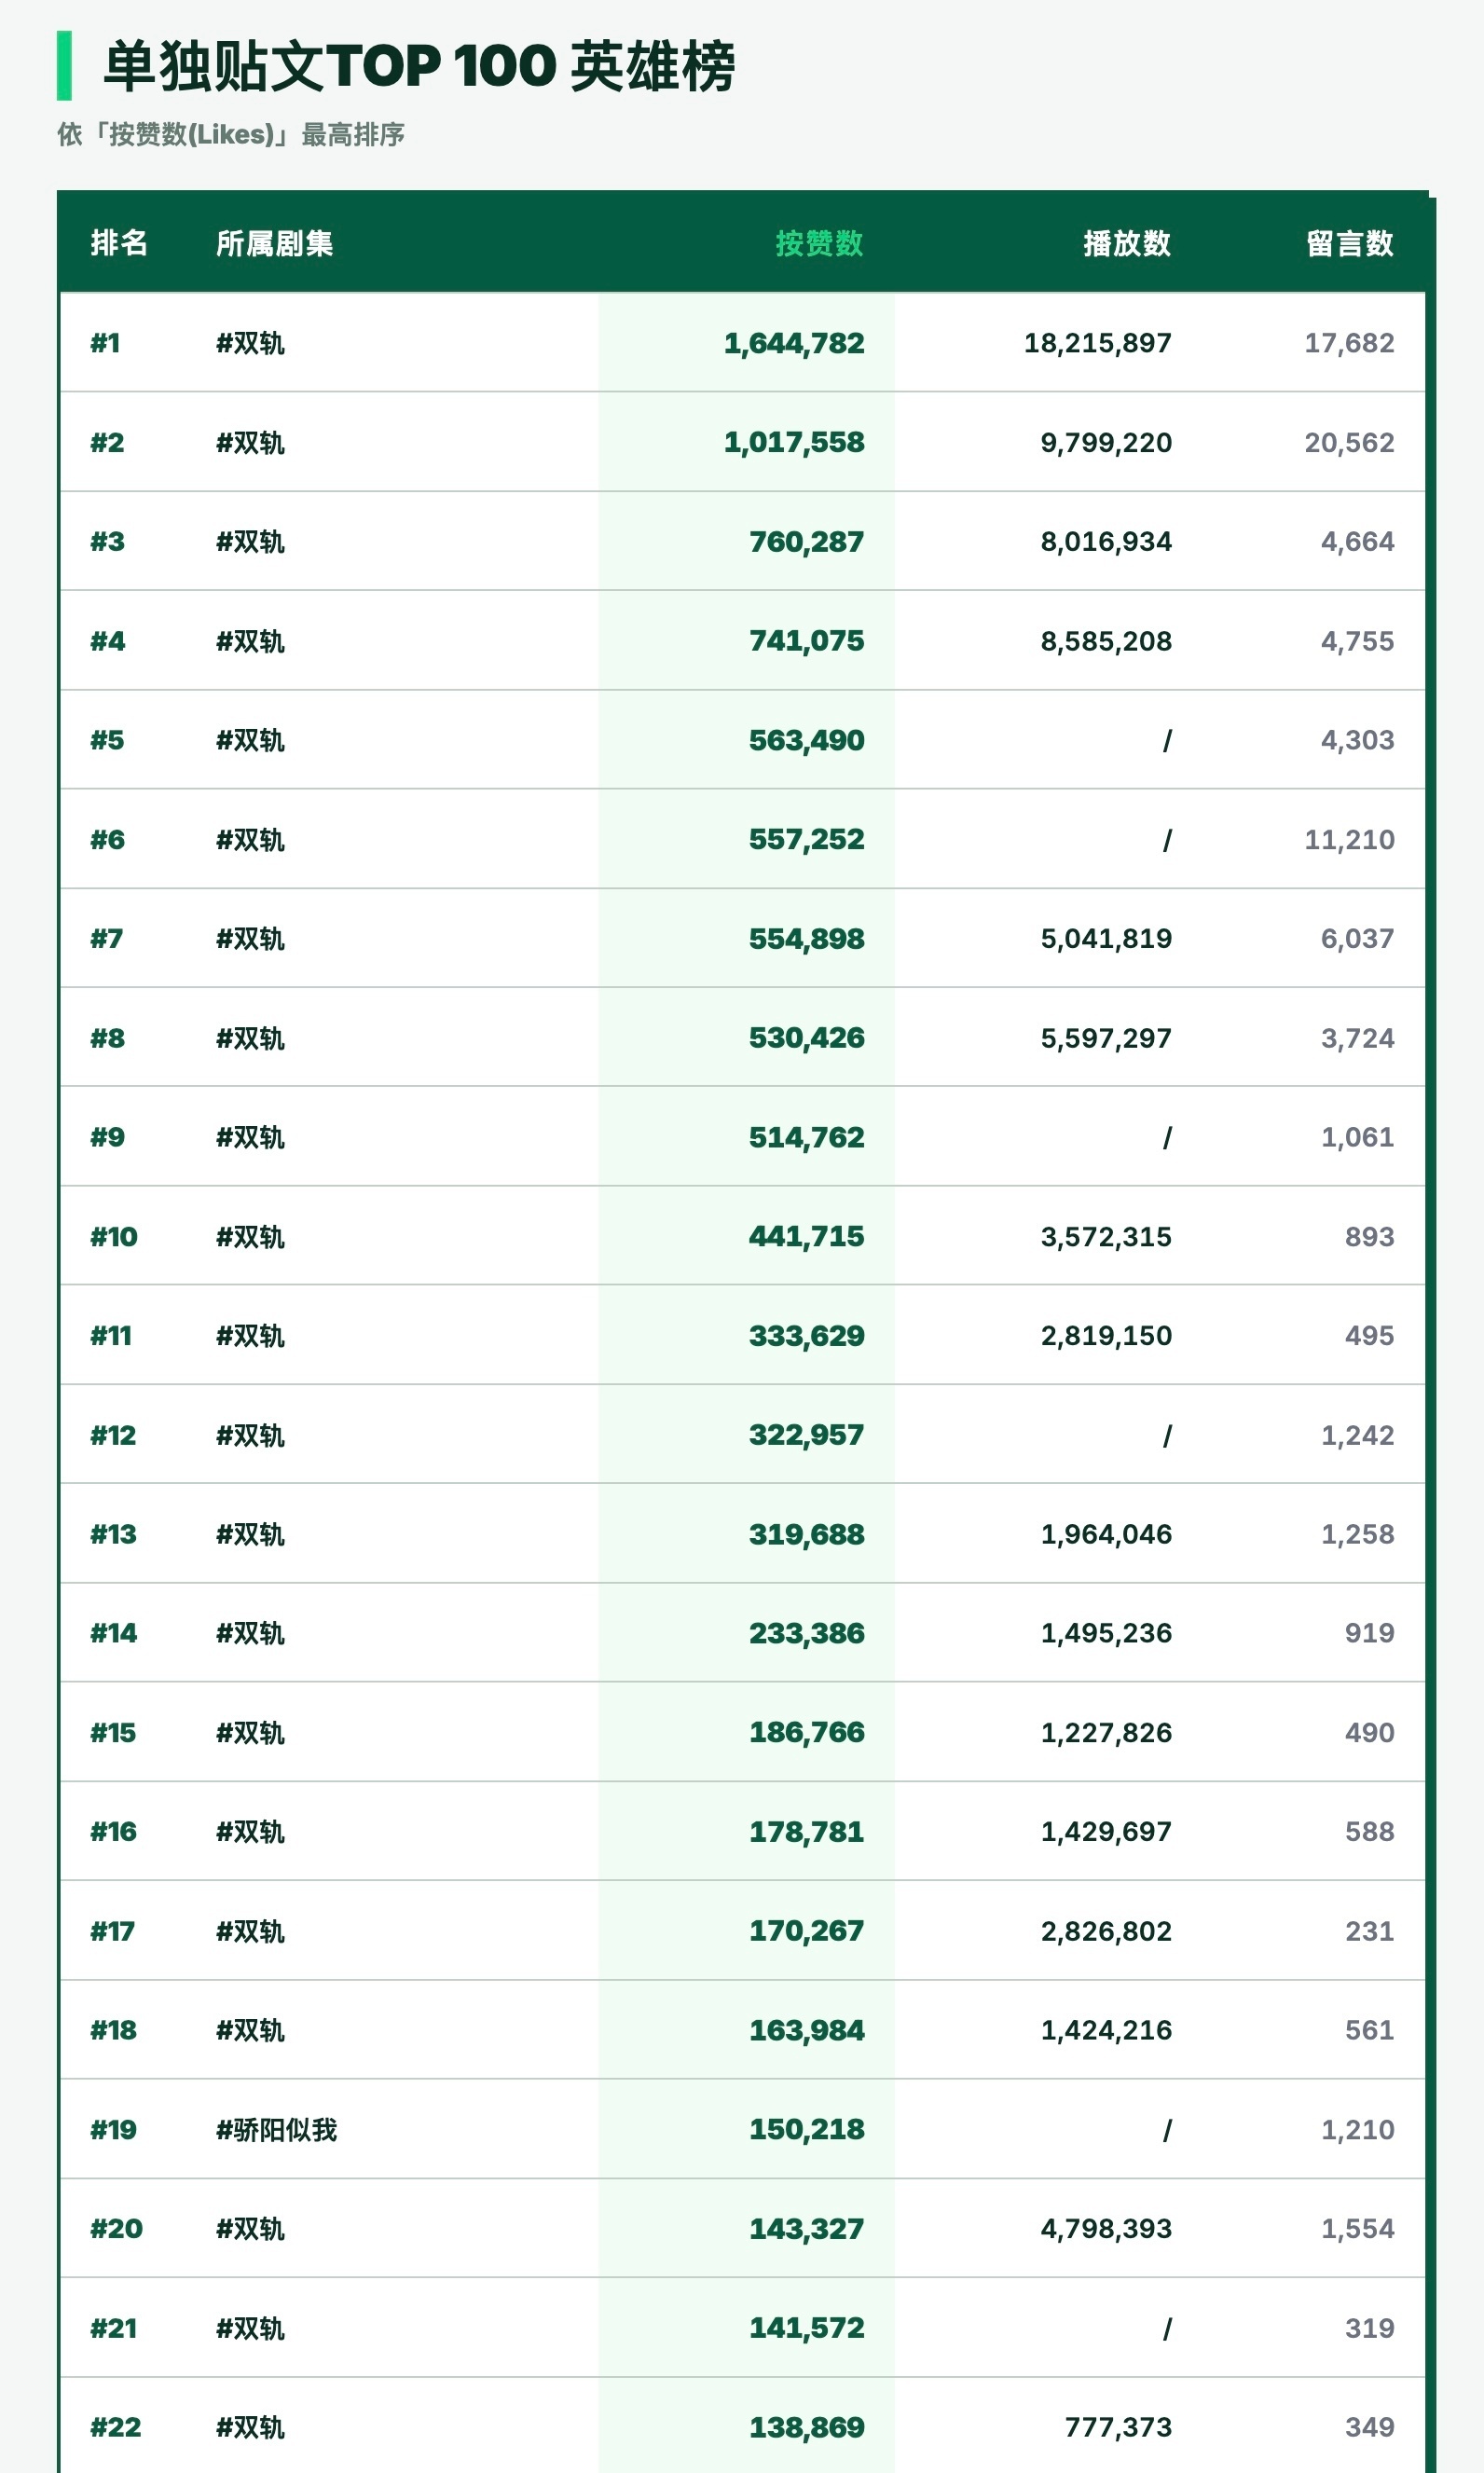Viewport: 1484px width, 2473px height.
Task: Click the 所属剧集 column header
Action: [x=274, y=243]
